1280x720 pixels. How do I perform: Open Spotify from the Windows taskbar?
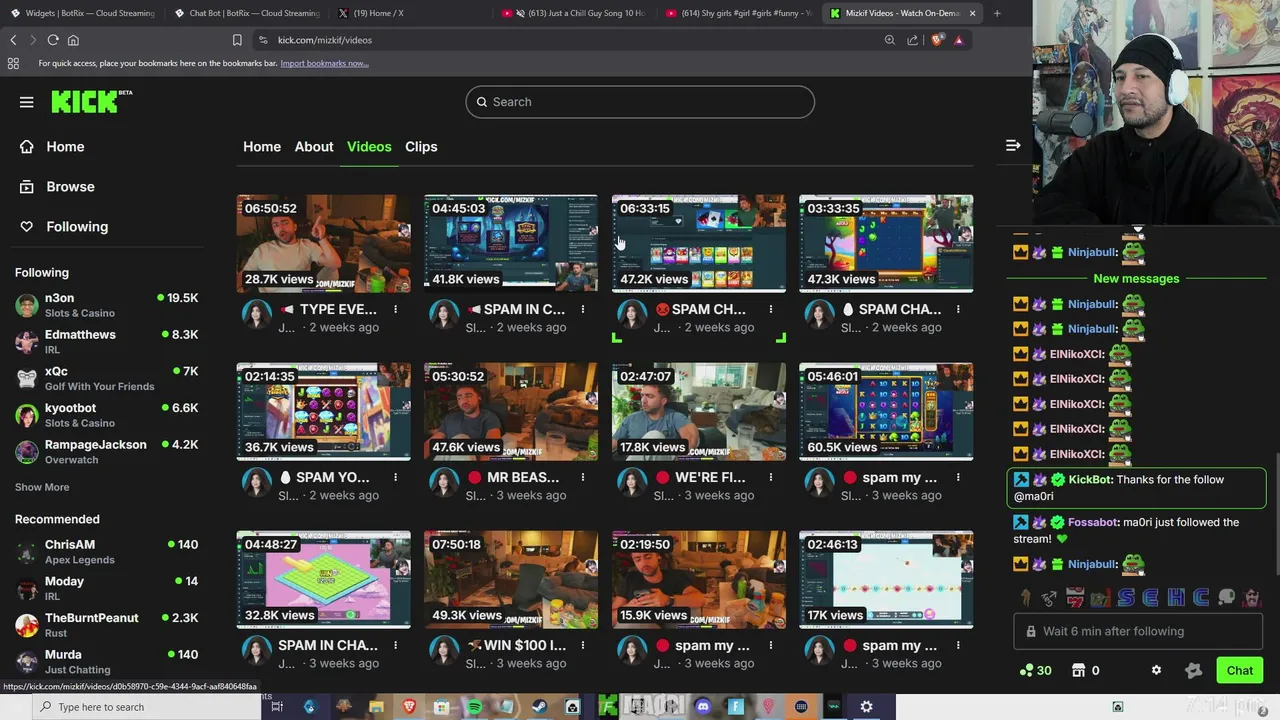pos(475,707)
